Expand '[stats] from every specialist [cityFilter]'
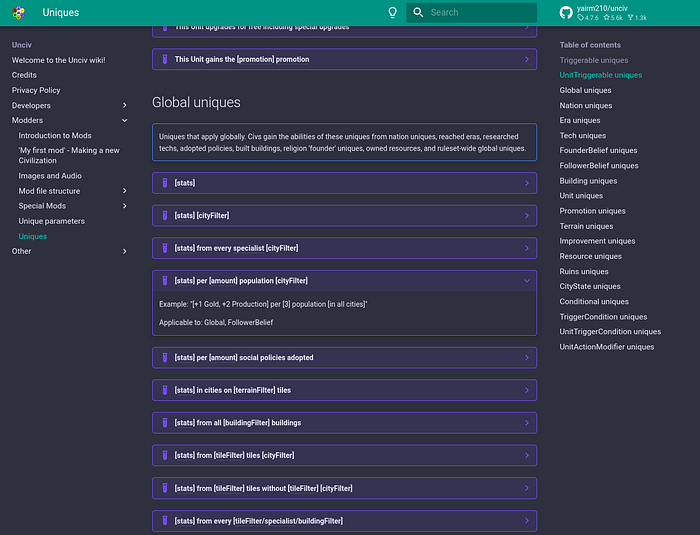700x535 pixels. click(x=344, y=248)
